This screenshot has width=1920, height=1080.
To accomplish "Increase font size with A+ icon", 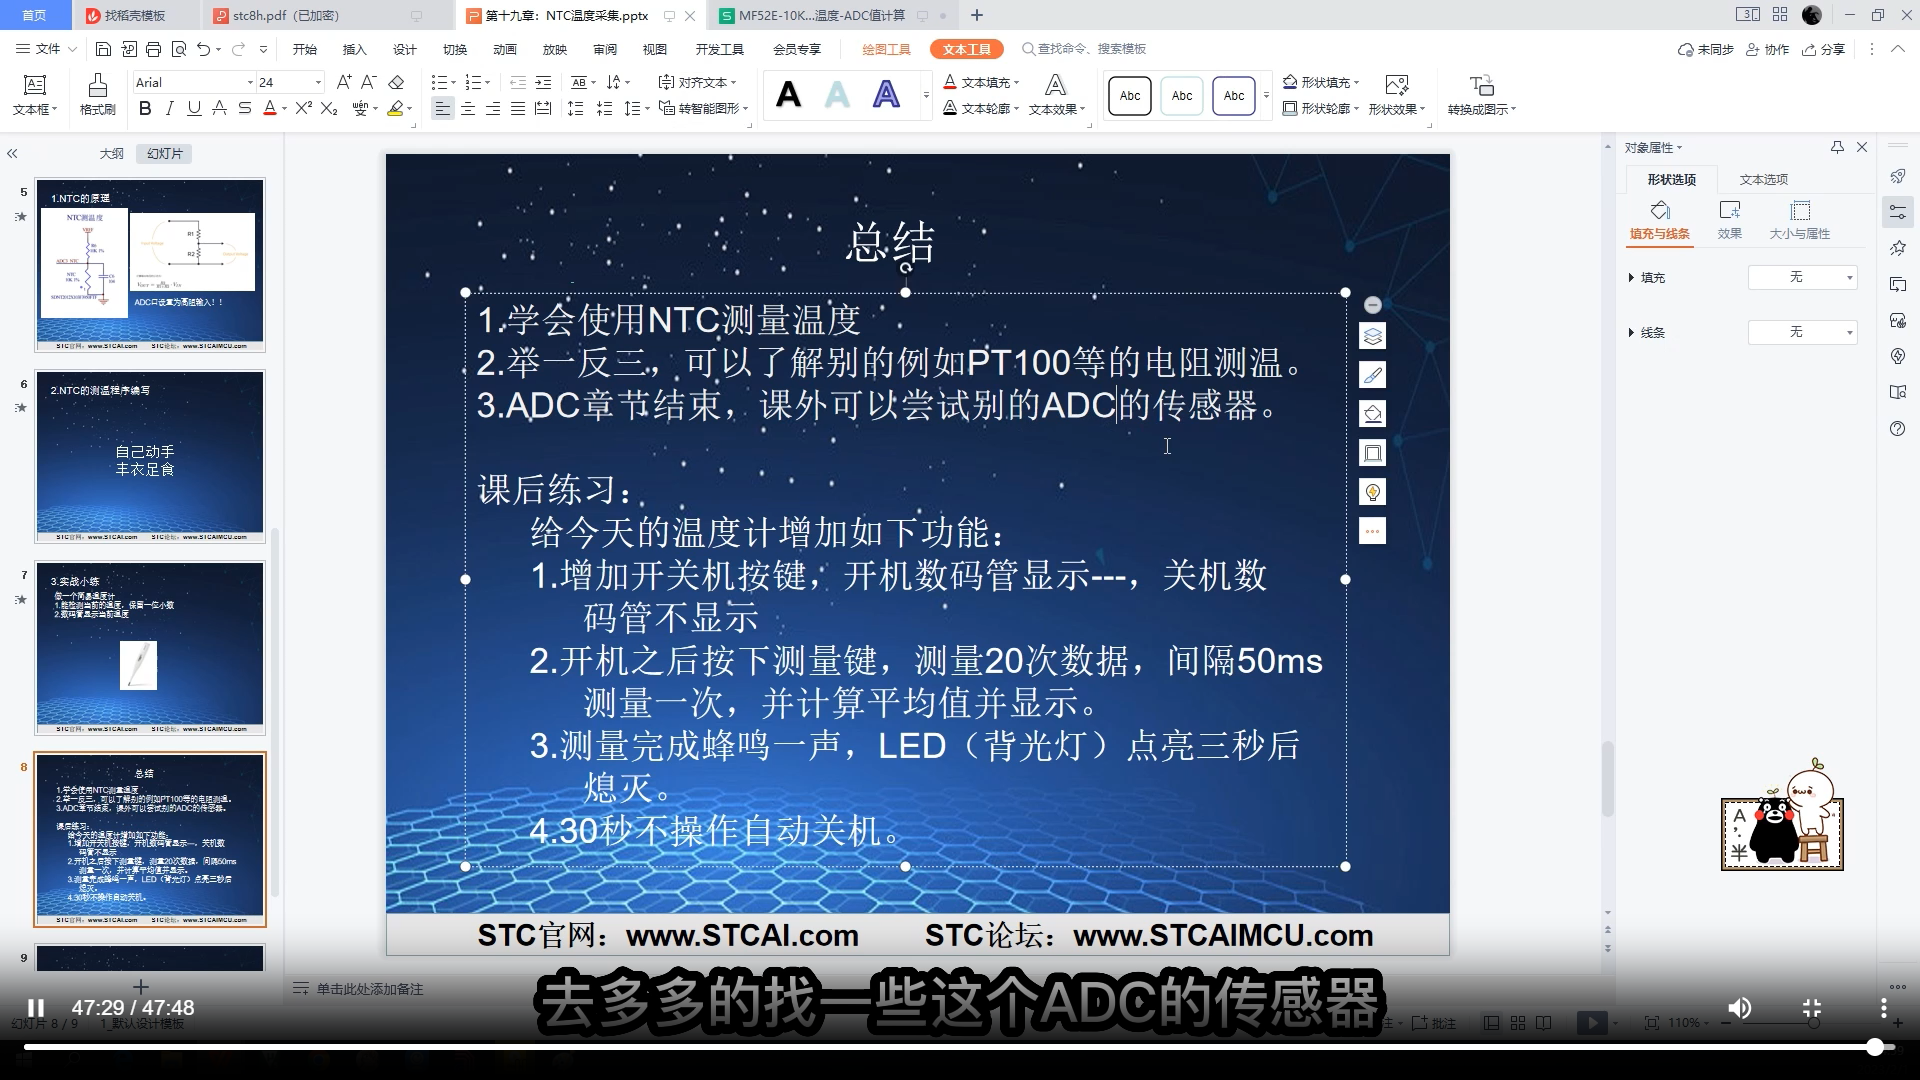I will click(344, 82).
